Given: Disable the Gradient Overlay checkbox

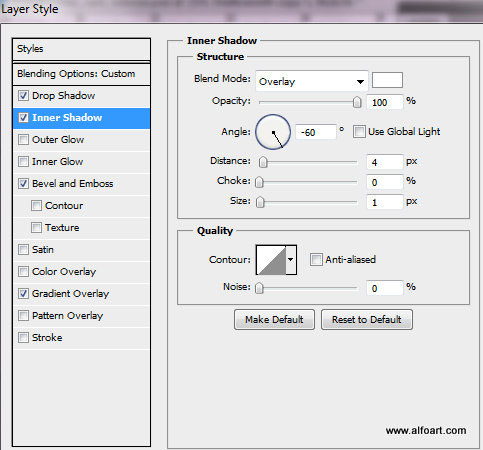Looking at the screenshot, I should click(x=23, y=294).
